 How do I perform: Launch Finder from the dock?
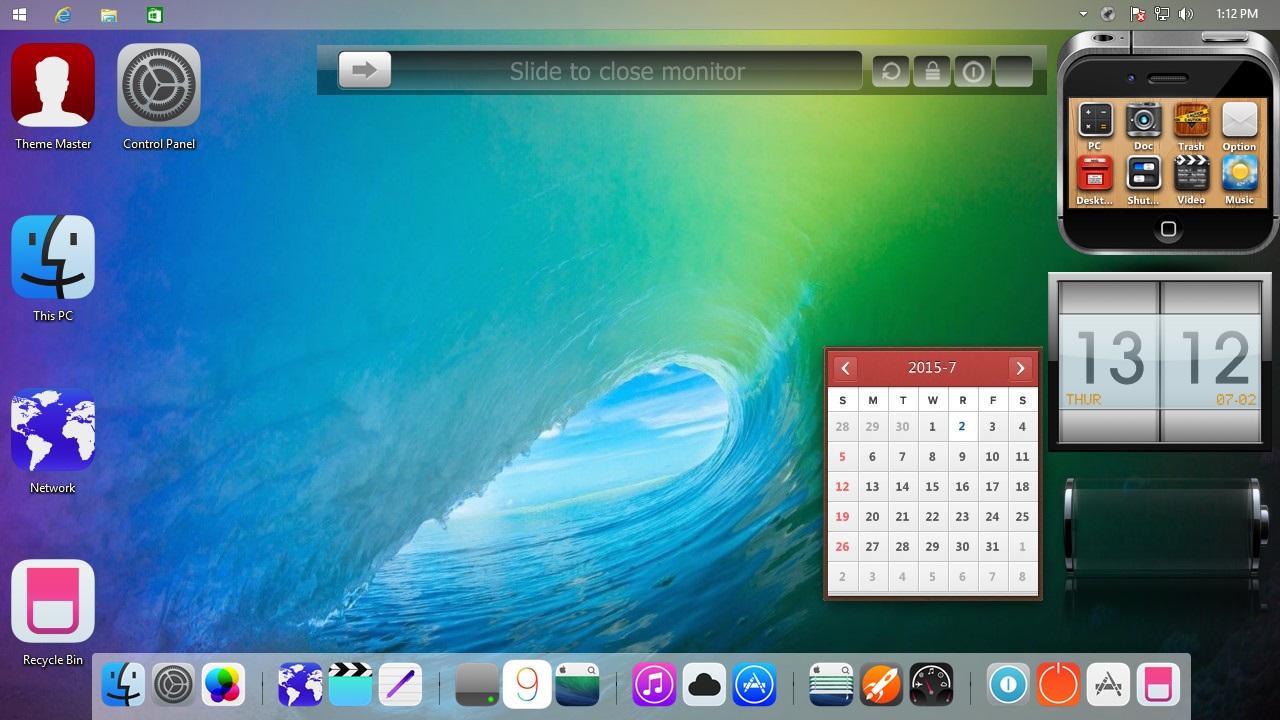click(124, 685)
